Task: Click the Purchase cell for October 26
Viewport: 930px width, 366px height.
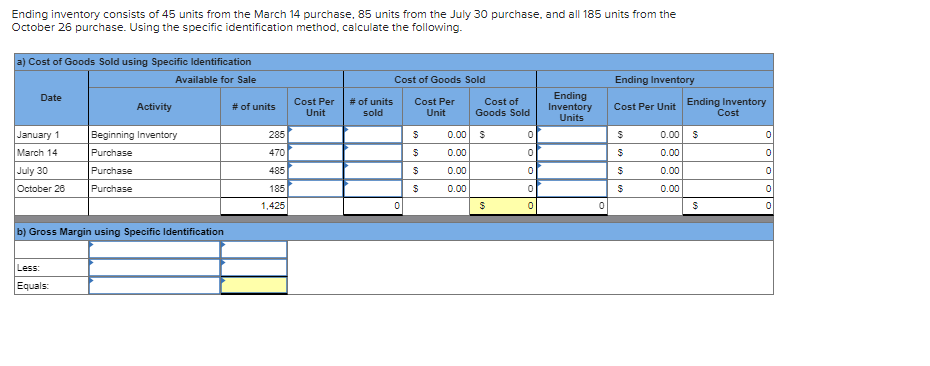Action: pos(154,189)
